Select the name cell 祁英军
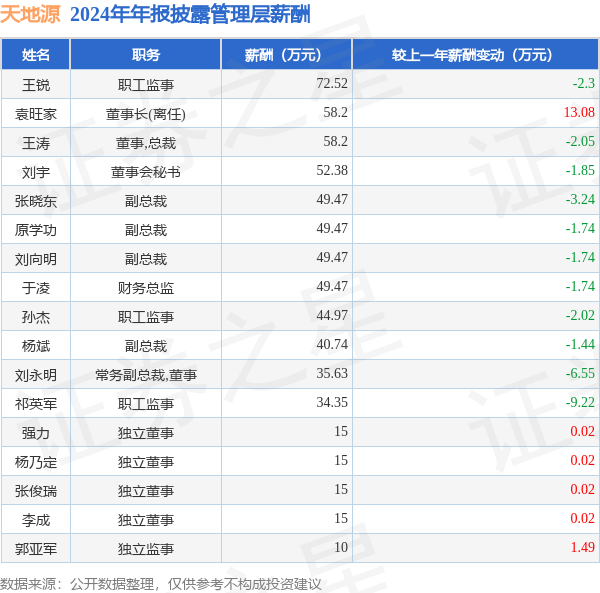 pyautogui.click(x=36, y=404)
